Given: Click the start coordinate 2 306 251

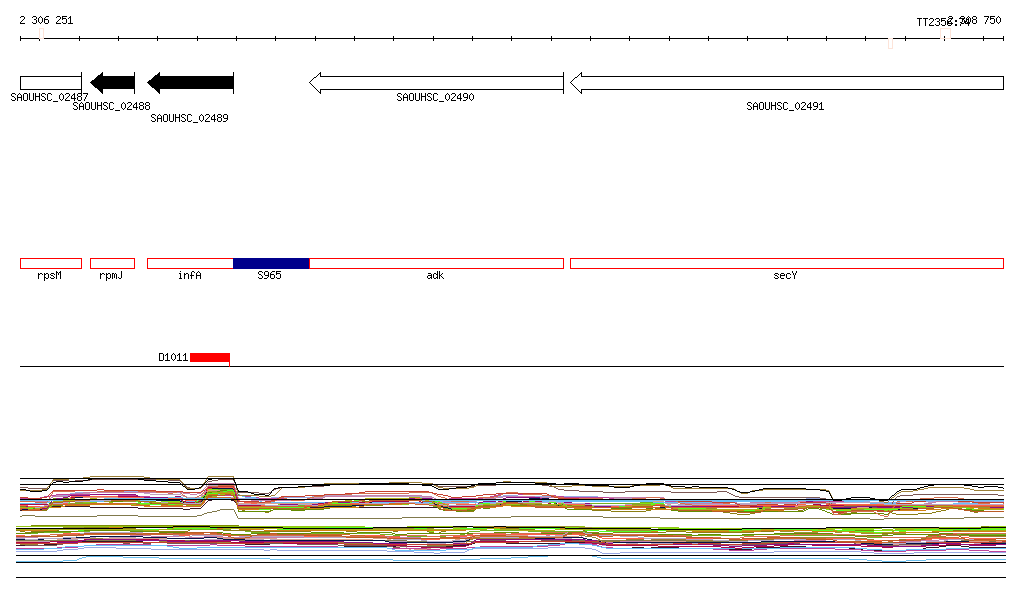Looking at the screenshot, I should coord(46,20).
